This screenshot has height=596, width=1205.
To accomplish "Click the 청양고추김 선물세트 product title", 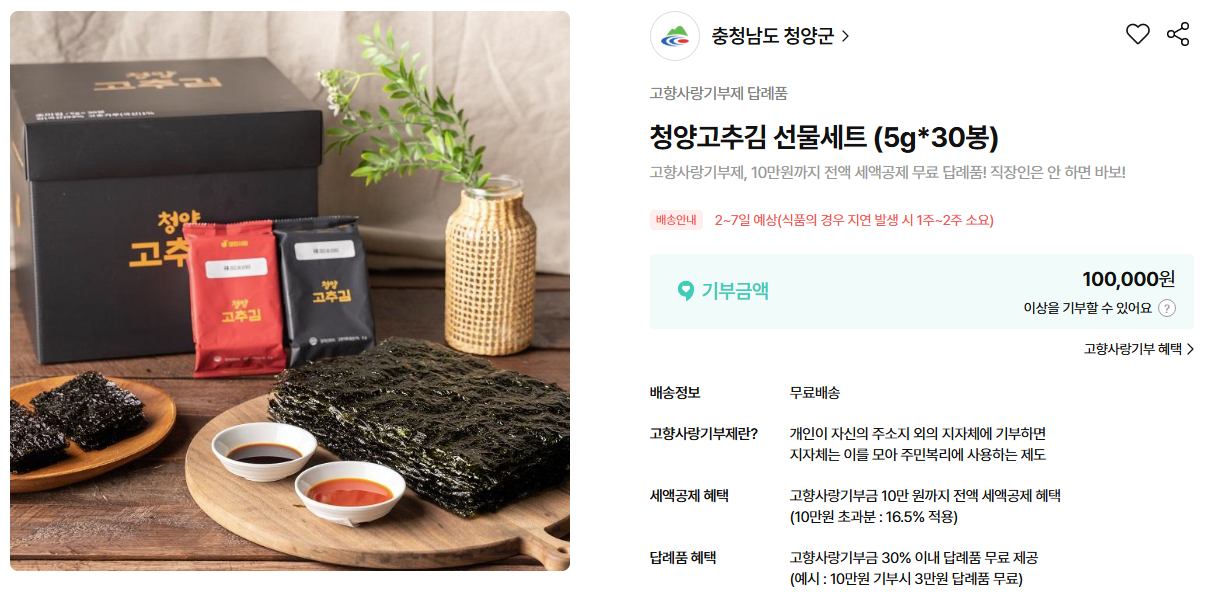I will coord(824,137).
